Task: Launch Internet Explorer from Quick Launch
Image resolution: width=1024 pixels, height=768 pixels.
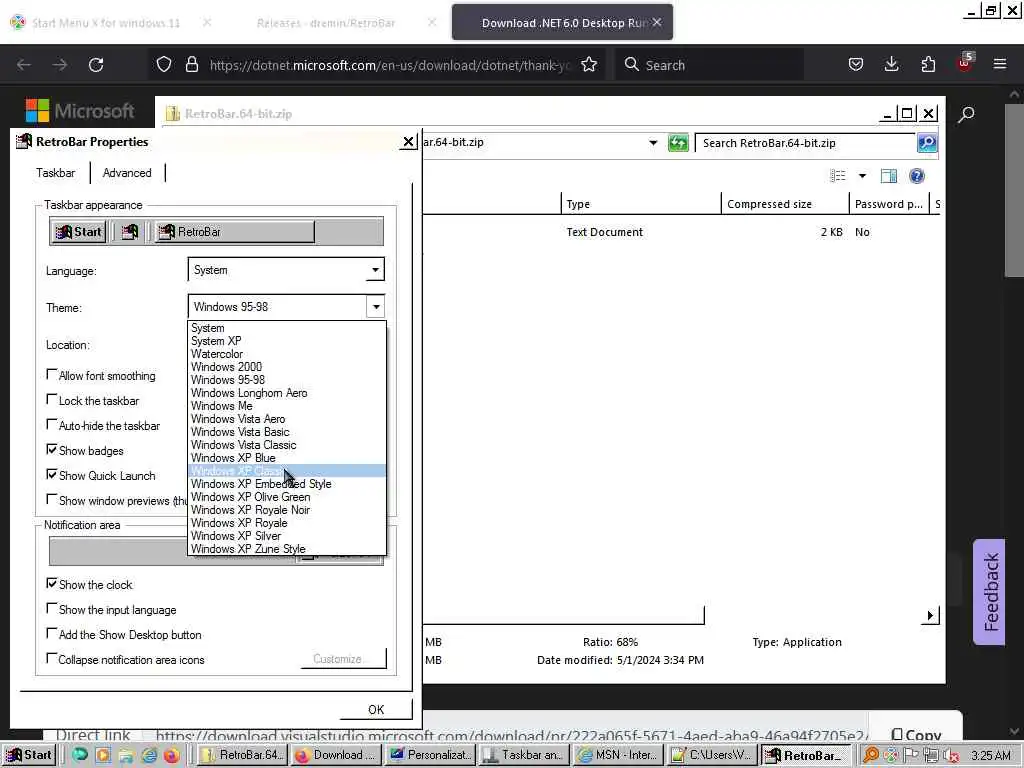Action: click(x=150, y=756)
